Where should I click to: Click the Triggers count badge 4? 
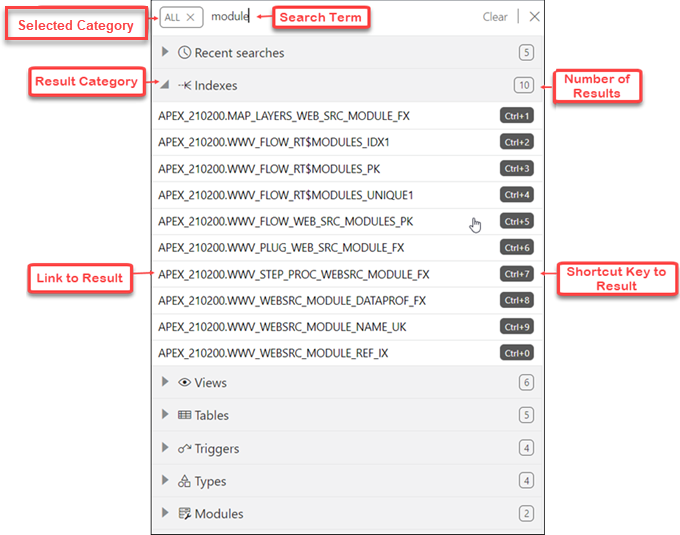(526, 448)
